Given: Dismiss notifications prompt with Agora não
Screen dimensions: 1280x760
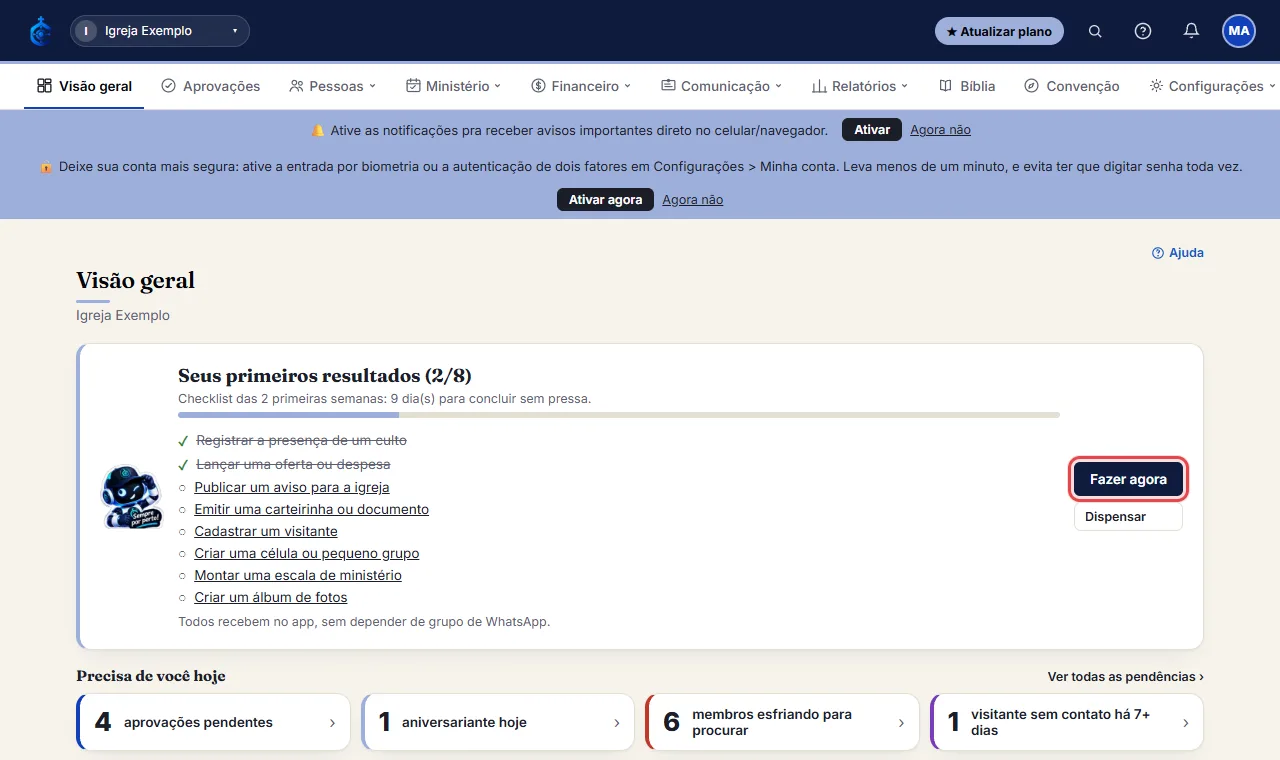Looking at the screenshot, I should [940, 130].
